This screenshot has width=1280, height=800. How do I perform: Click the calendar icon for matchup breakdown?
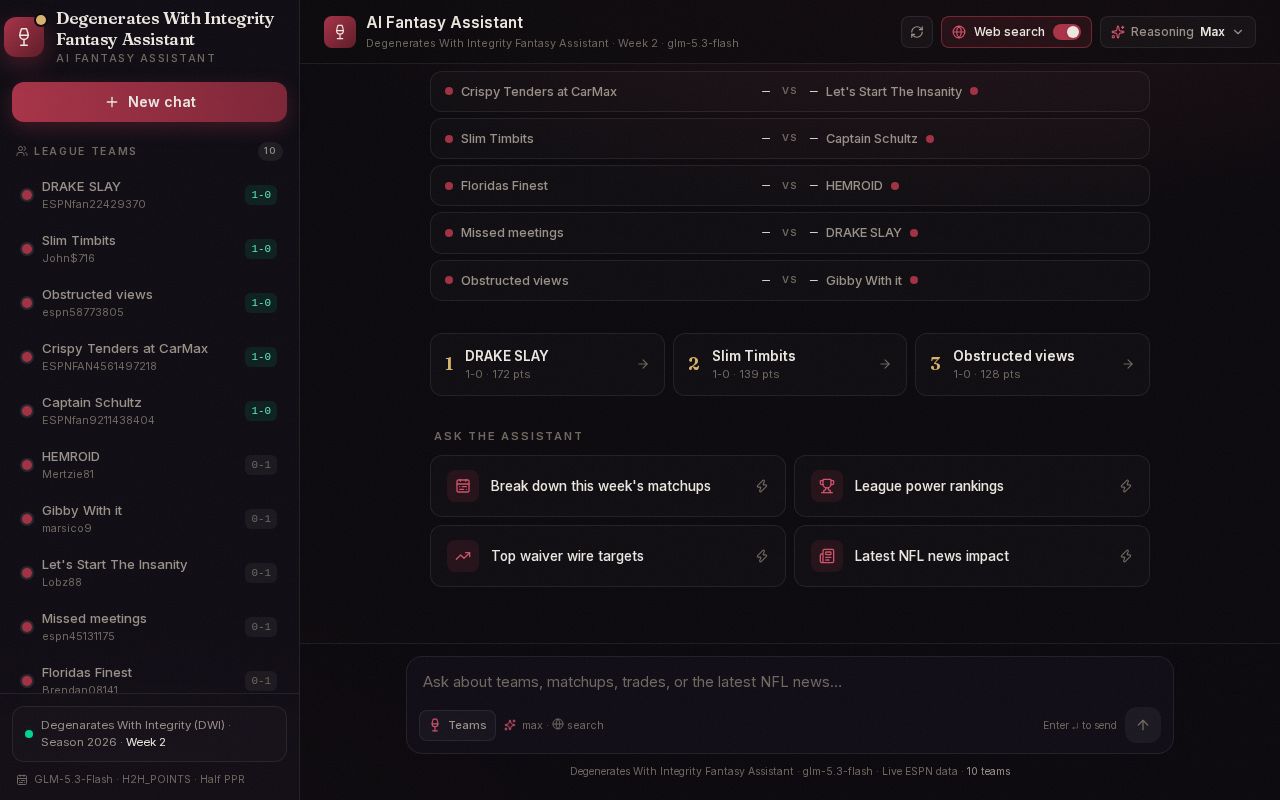463,486
